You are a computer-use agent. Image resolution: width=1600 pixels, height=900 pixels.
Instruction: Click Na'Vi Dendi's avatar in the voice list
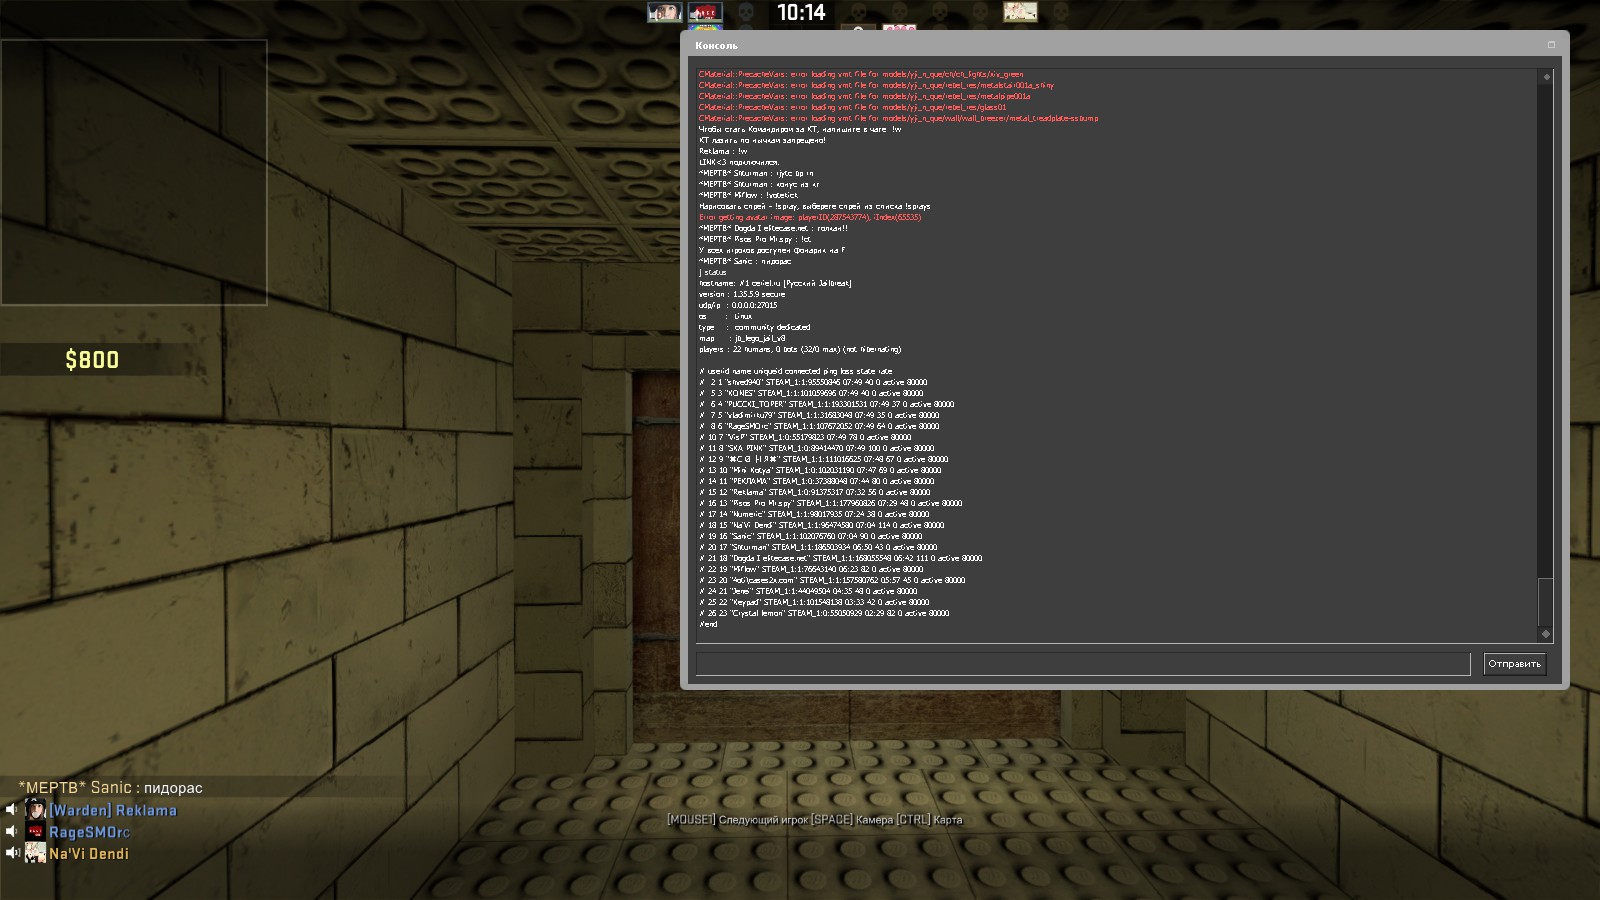click(36, 853)
